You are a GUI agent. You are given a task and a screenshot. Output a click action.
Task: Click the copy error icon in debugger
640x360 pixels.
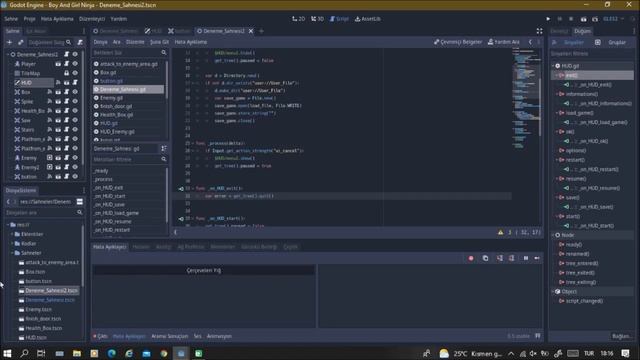pos(485,258)
